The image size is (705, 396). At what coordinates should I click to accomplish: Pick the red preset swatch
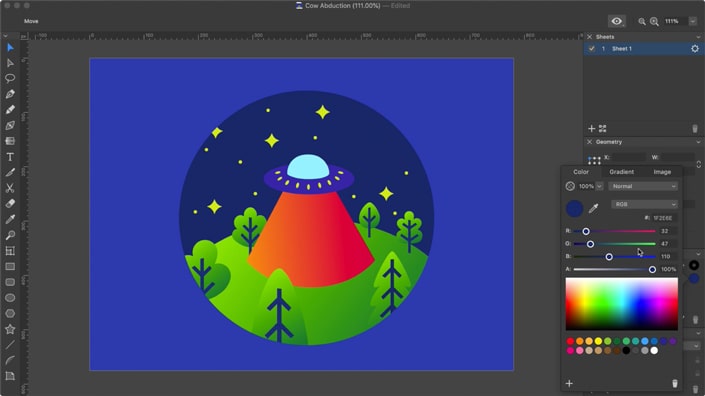pyautogui.click(x=570, y=341)
